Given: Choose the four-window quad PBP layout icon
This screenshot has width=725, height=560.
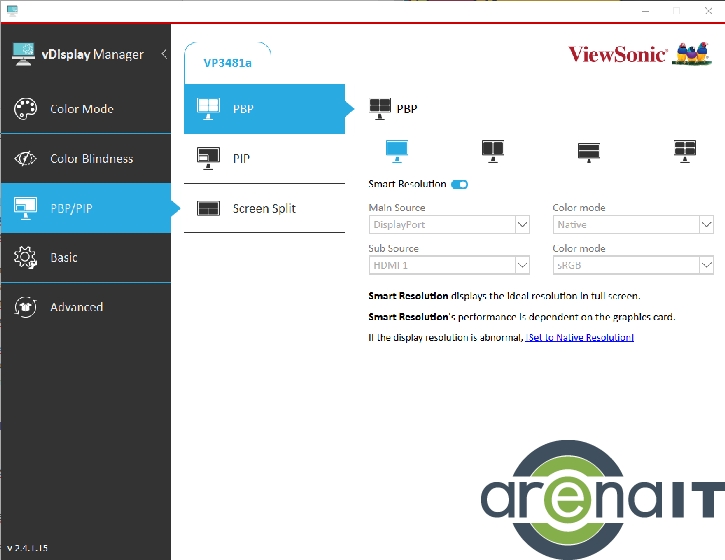Looking at the screenshot, I should 684,150.
